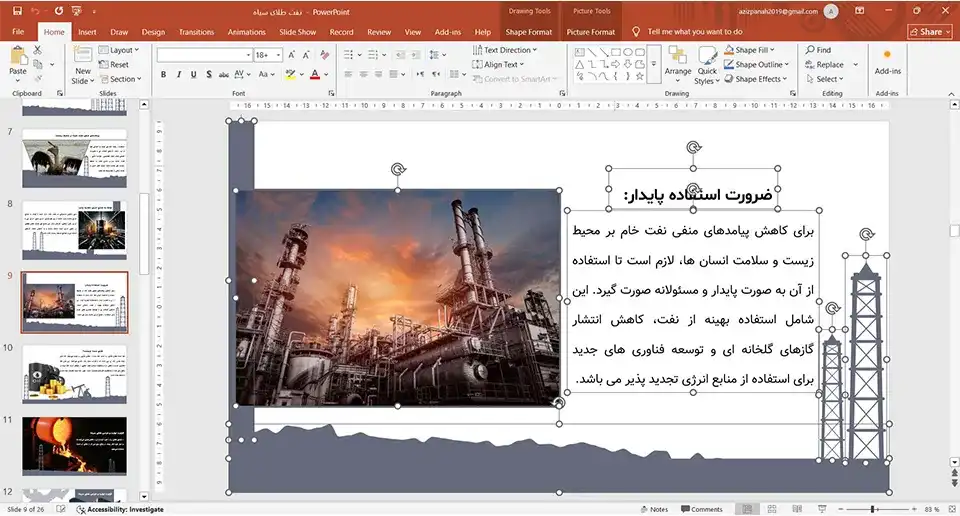Click the rotate handle above the image
Image resolution: width=960 pixels, height=516 pixels.
click(398, 169)
